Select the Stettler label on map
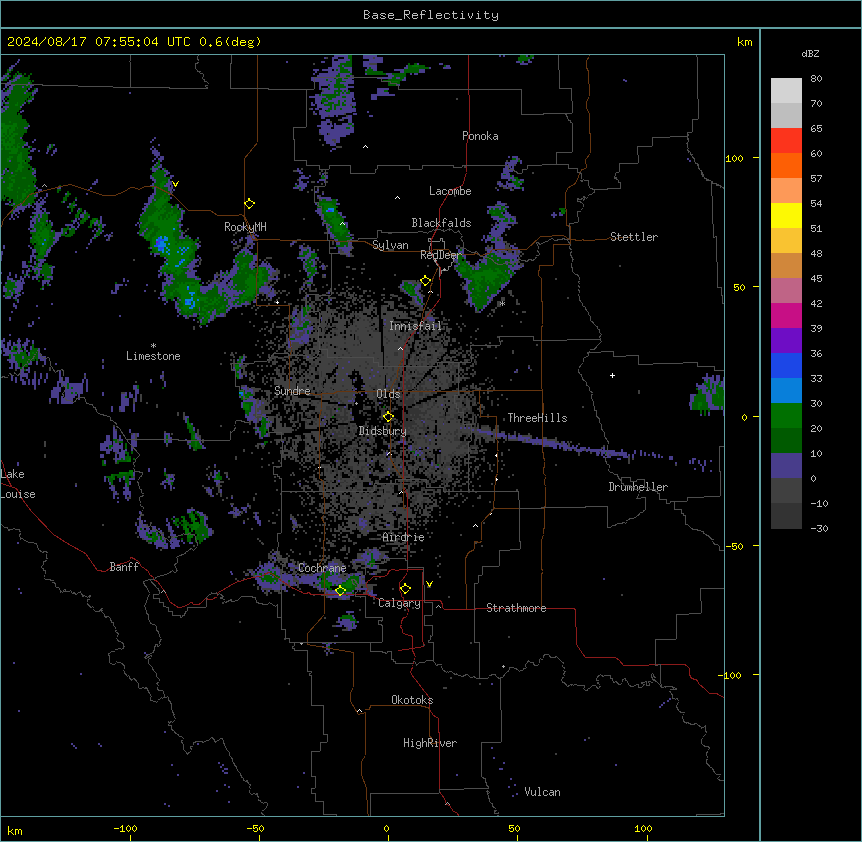Screen dimensions: 862x842 pos(634,237)
